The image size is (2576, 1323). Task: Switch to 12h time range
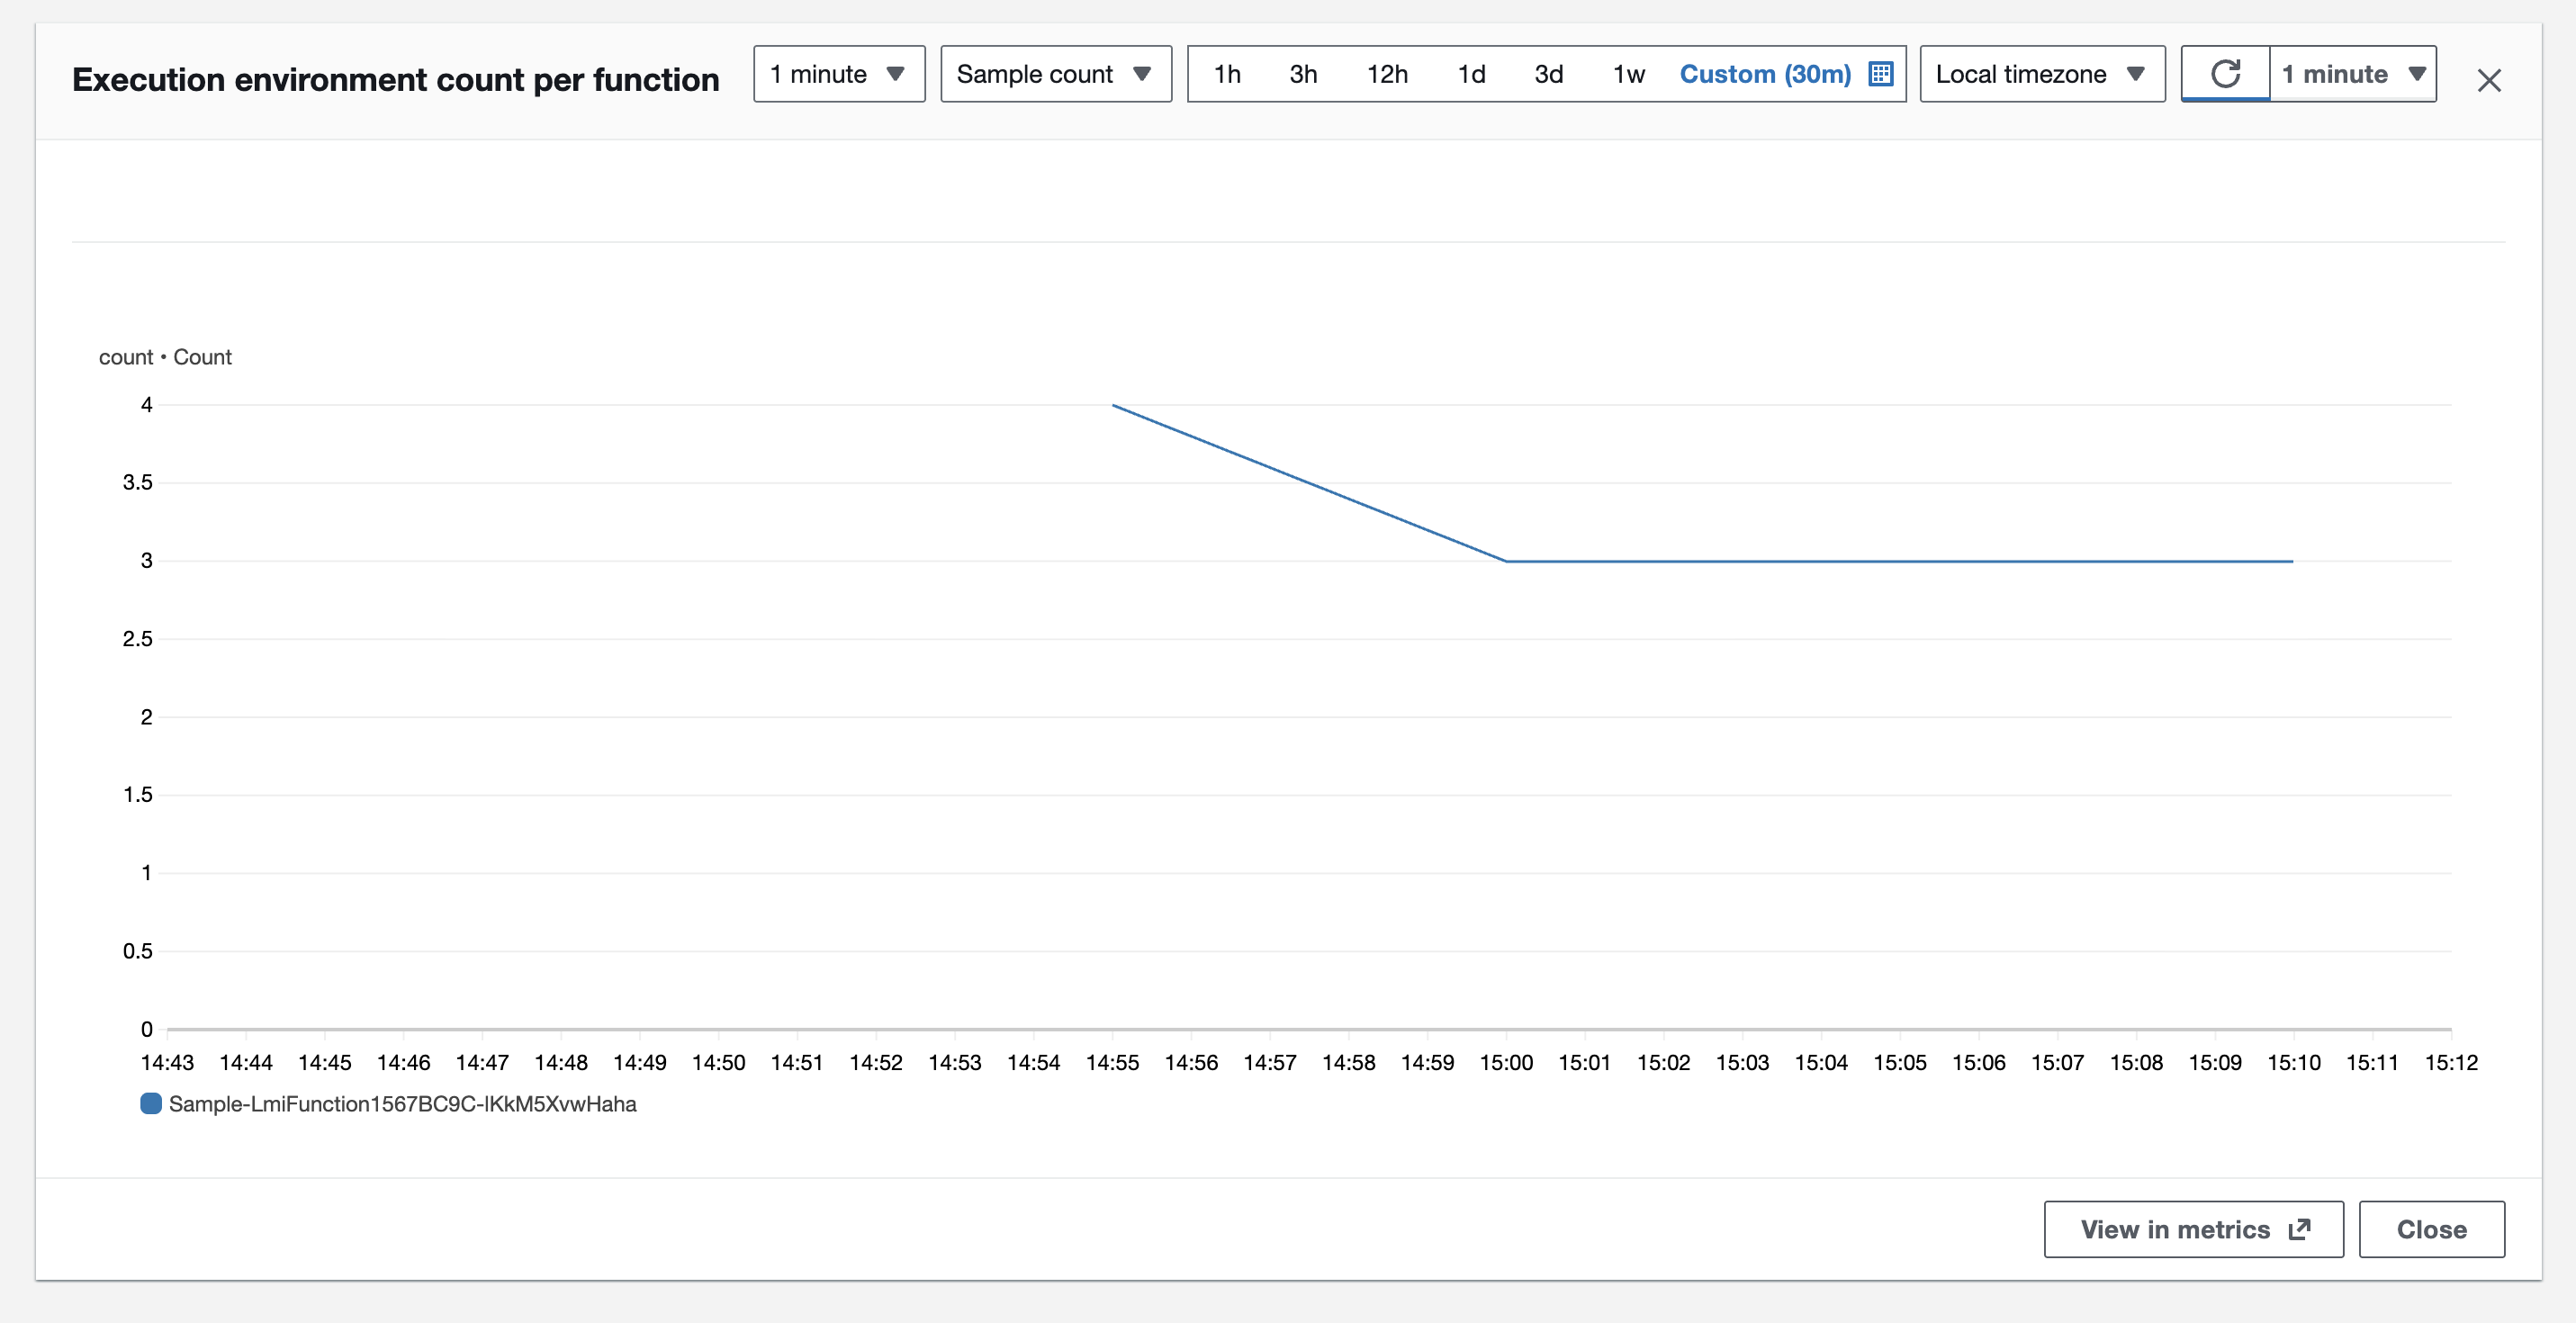pyautogui.click(x=1387, y=74)
